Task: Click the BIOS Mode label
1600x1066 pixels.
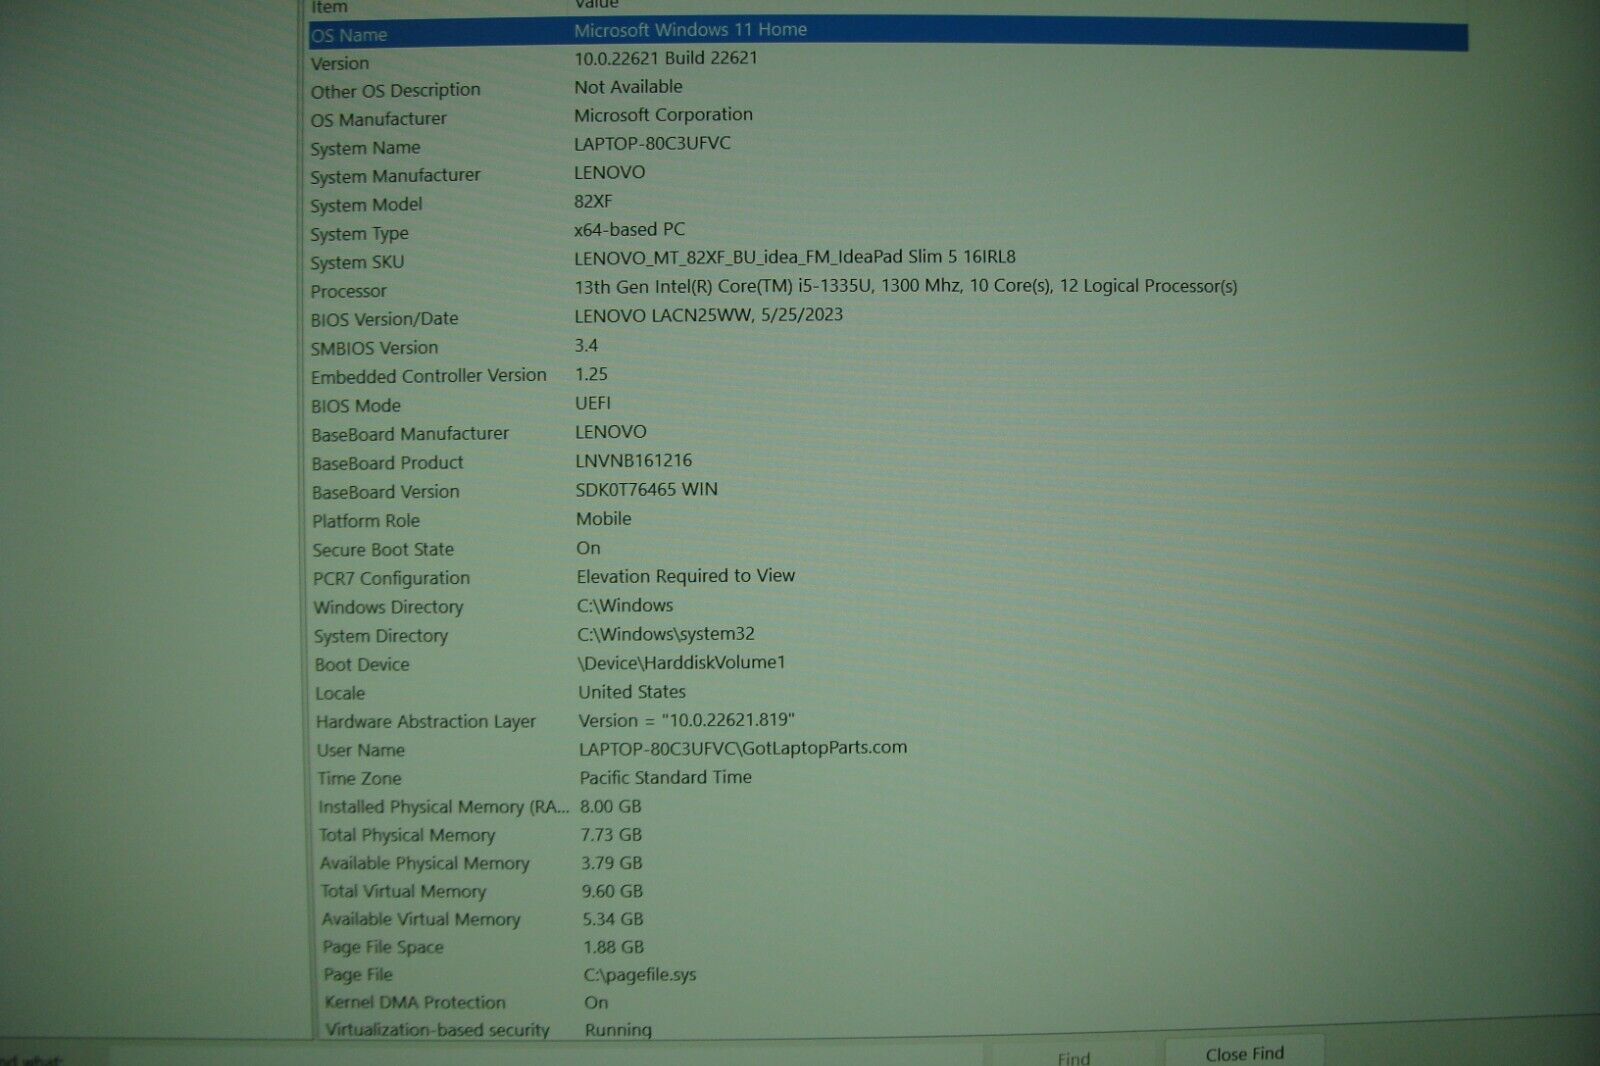Action: click(x=356, y=406)
